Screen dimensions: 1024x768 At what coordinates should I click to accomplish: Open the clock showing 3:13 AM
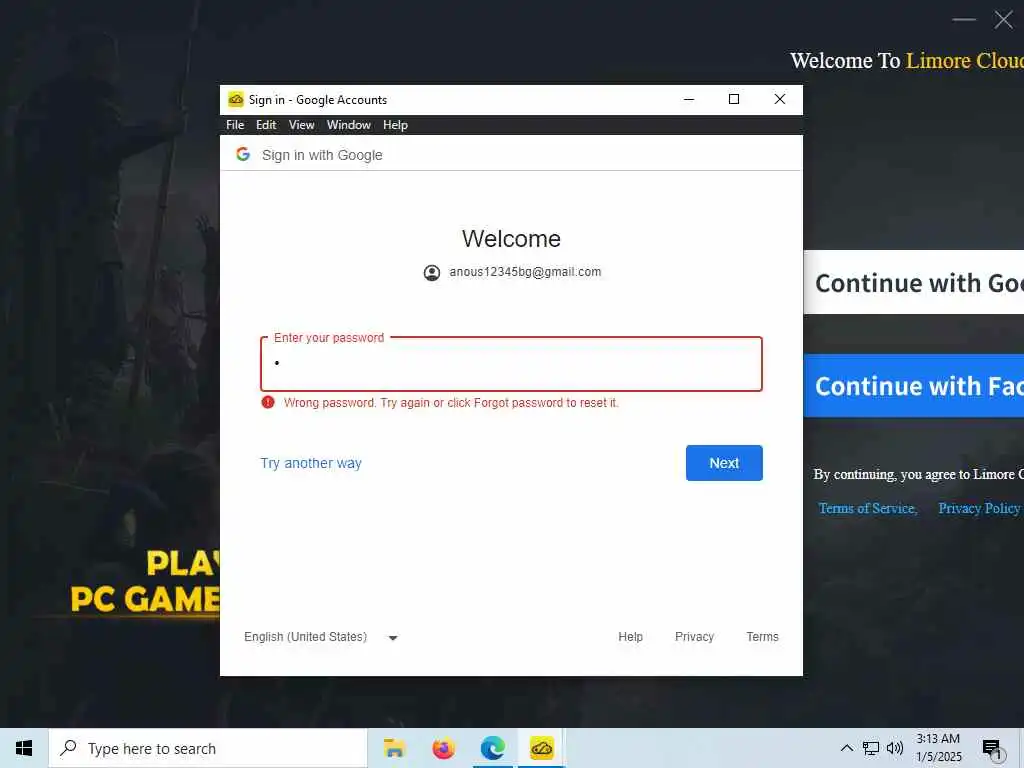click(x=938, y=748)
